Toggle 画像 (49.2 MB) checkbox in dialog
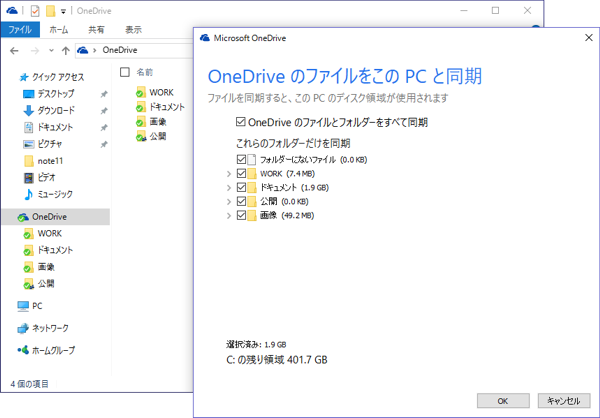The height and width of the screenshot is (418, 600). pos(241,215)
